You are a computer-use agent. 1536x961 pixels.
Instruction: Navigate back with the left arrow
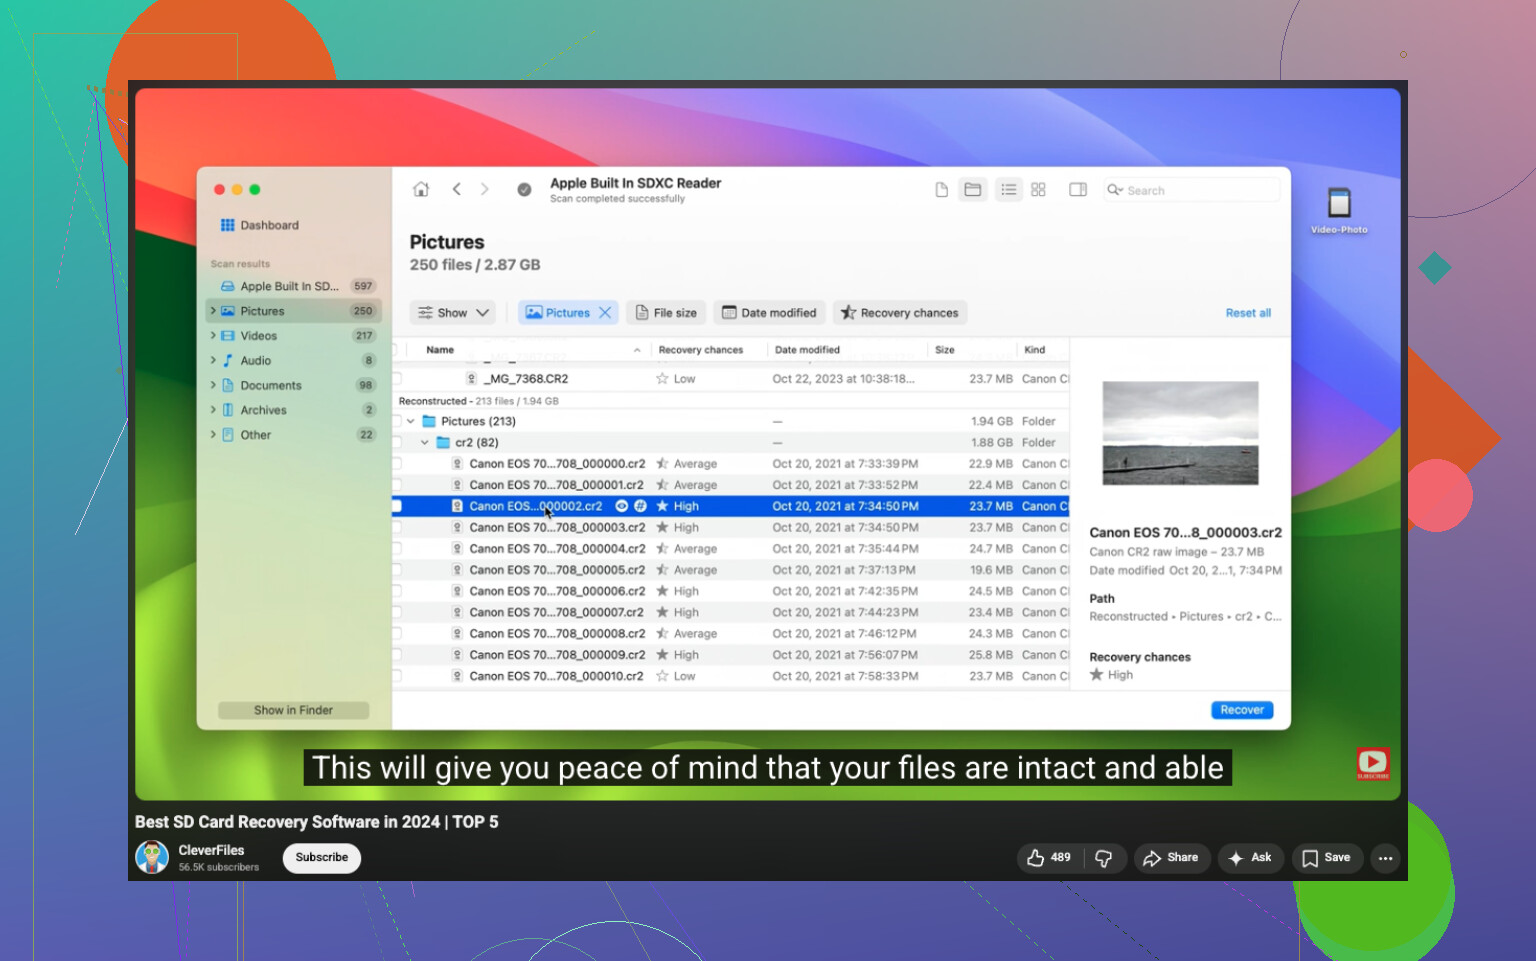point(457,189)
